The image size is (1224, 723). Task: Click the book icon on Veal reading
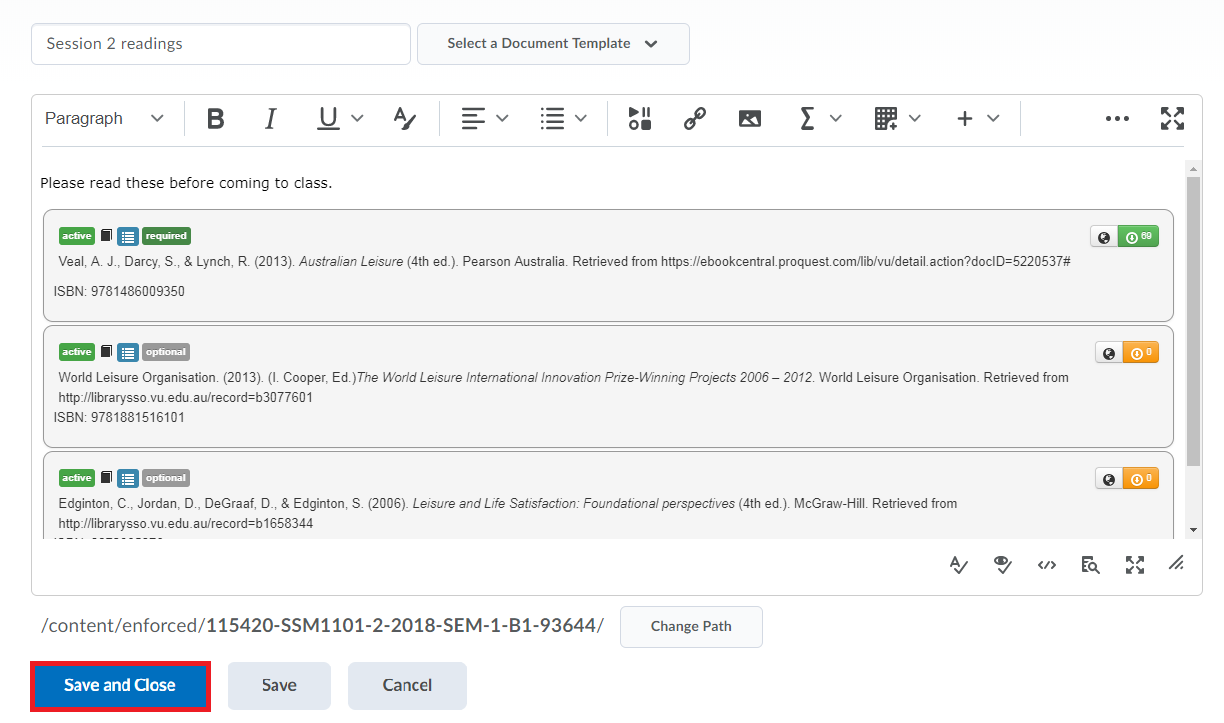[x=106, y=237]
